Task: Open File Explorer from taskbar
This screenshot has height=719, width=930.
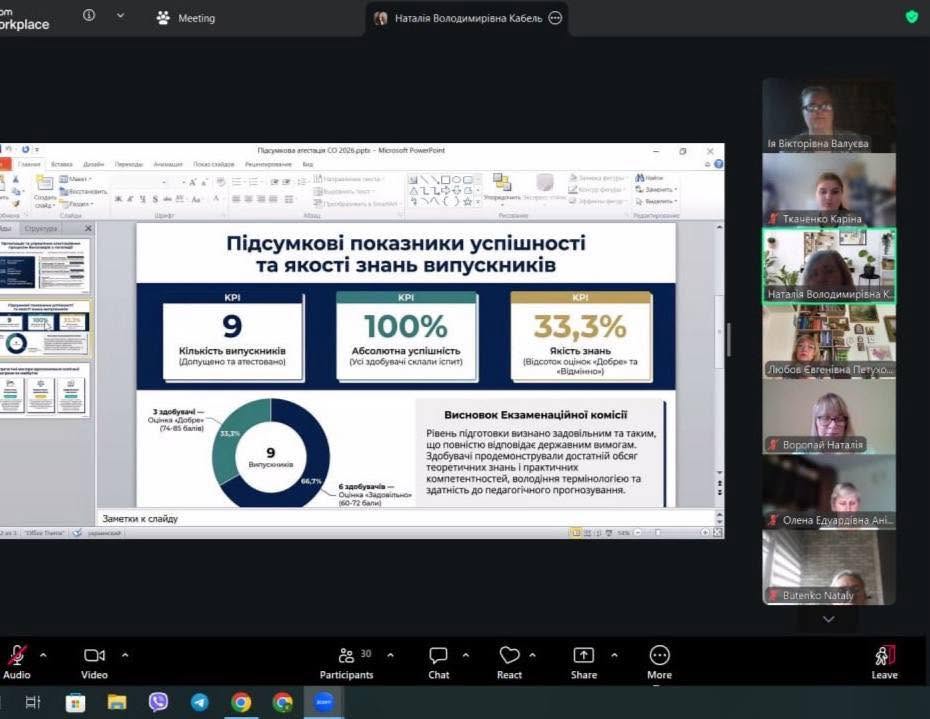Action: pyautogui.click(x=117, y=703)
